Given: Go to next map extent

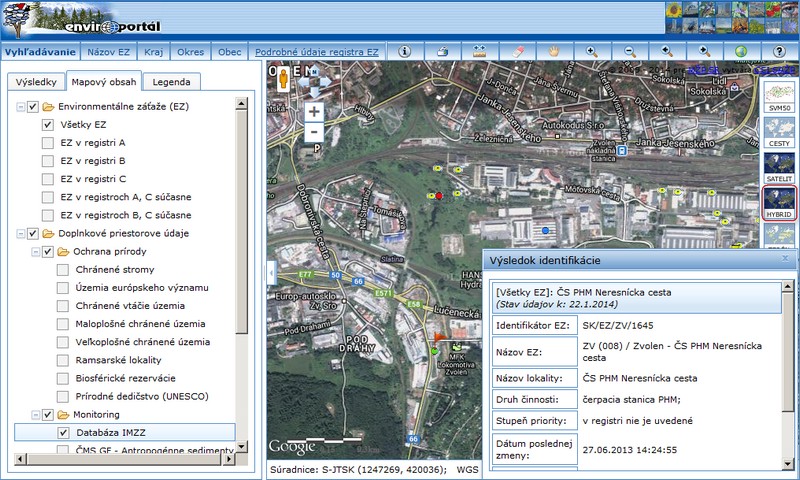Looking at the screenshot, I should click(704, 52).
